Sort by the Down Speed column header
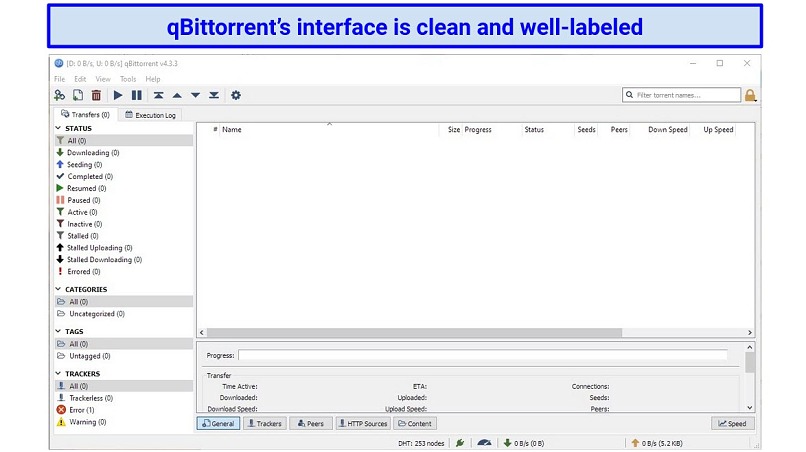 pos(662,130)
